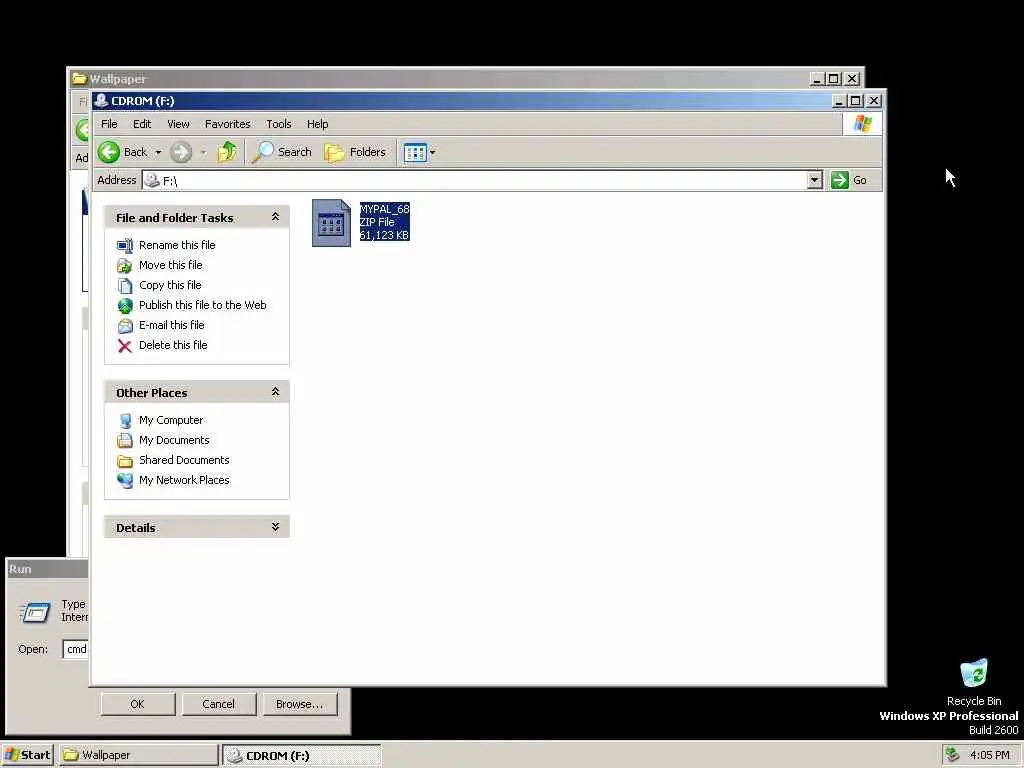
Task: Click the Start button
Action: [27, 755]
